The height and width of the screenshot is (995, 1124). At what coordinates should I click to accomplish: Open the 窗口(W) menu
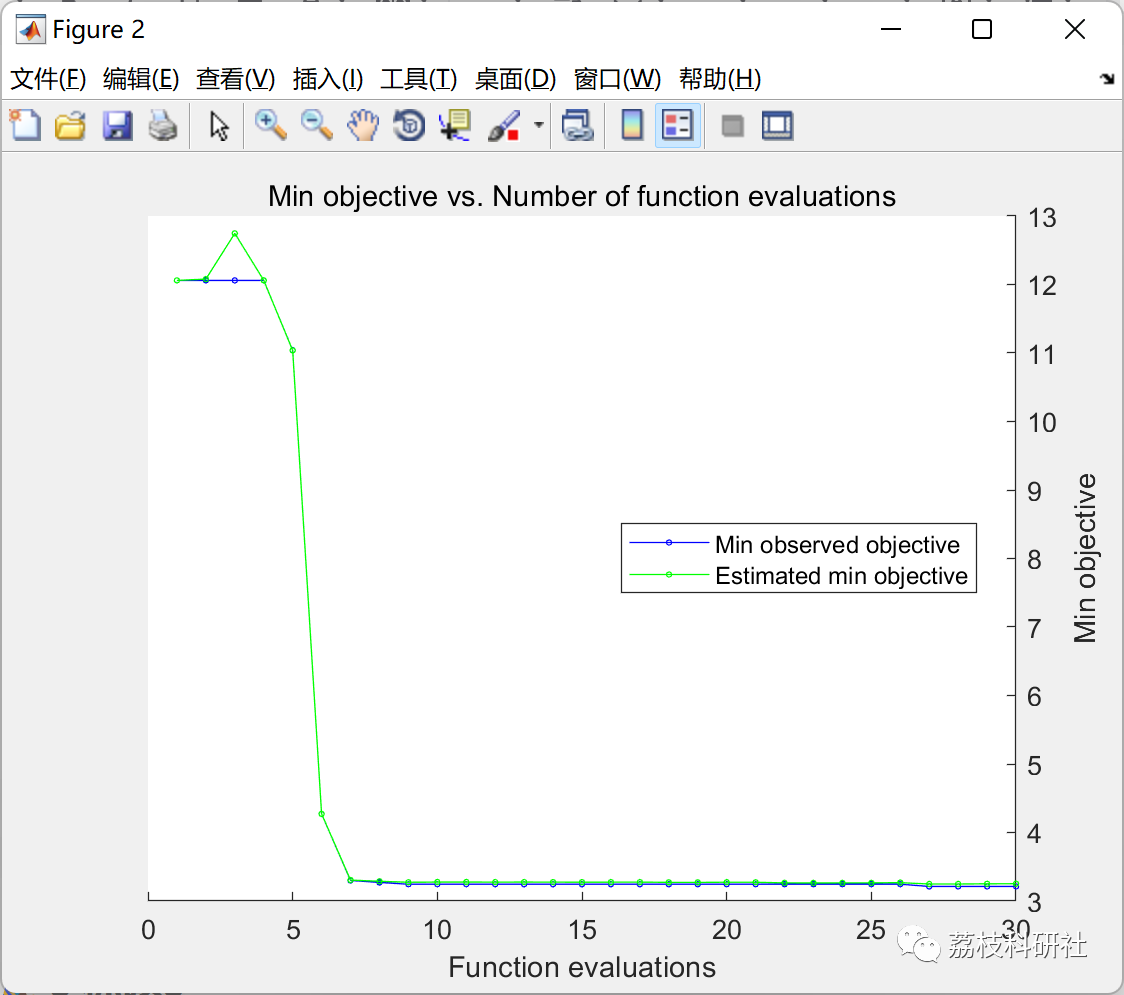[x=617, y=79]
